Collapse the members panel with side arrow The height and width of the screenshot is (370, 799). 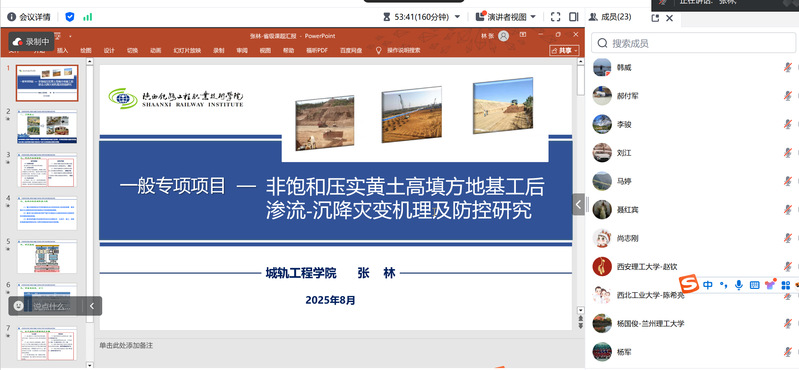[x=578, y=204]
